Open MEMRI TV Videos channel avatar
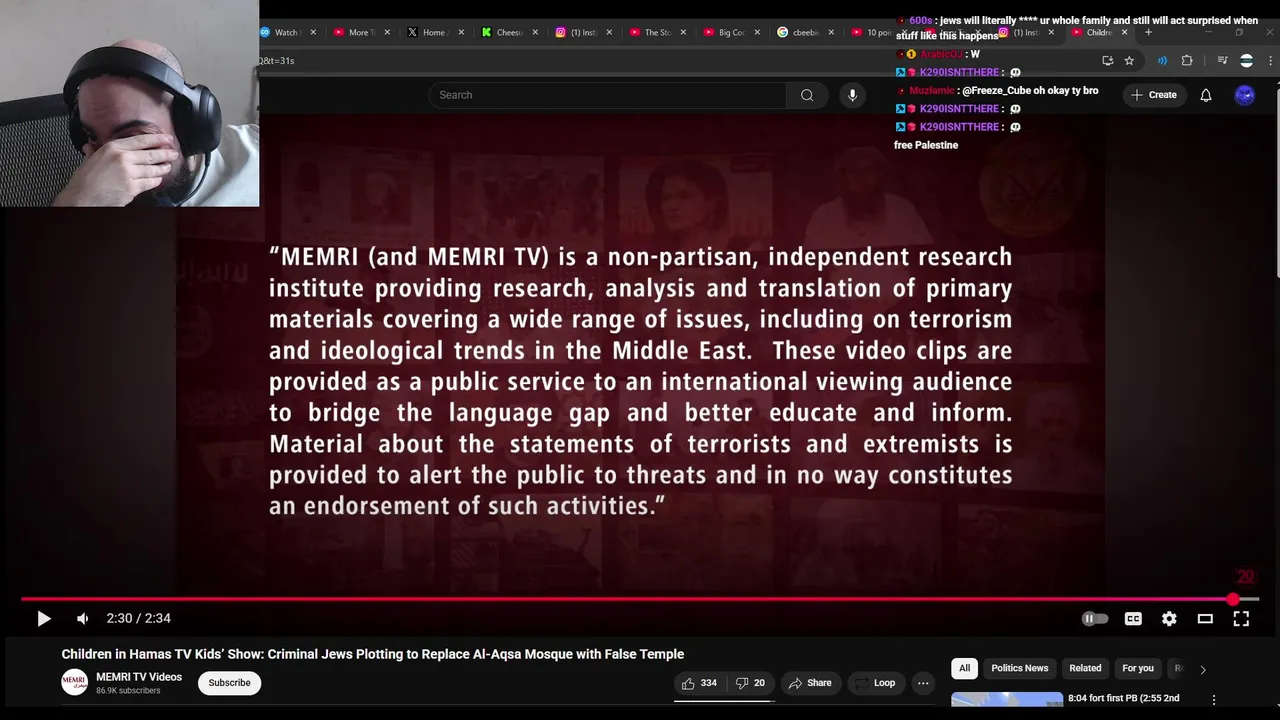Viewport: 1280px width, 720px height. click(x=75, y=683)
